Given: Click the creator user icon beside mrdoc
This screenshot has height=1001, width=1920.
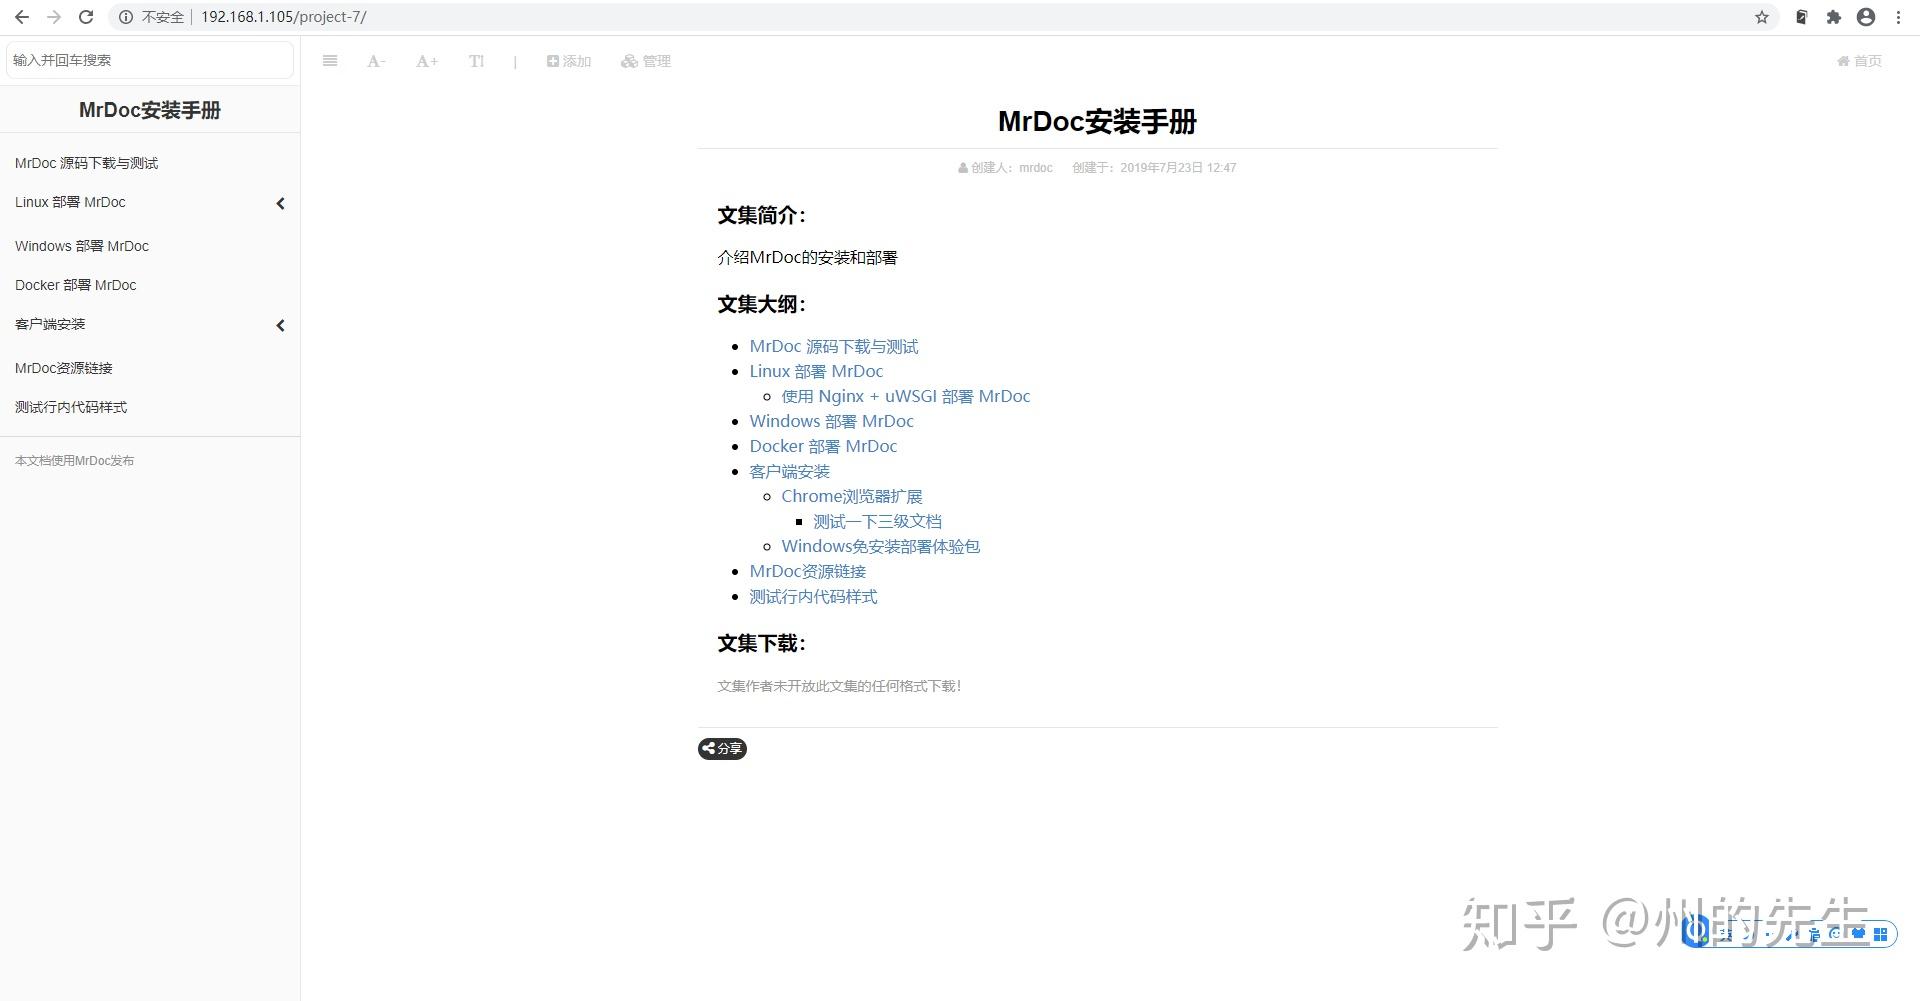Looking at the screenshot, I should (x=962, y=167).
